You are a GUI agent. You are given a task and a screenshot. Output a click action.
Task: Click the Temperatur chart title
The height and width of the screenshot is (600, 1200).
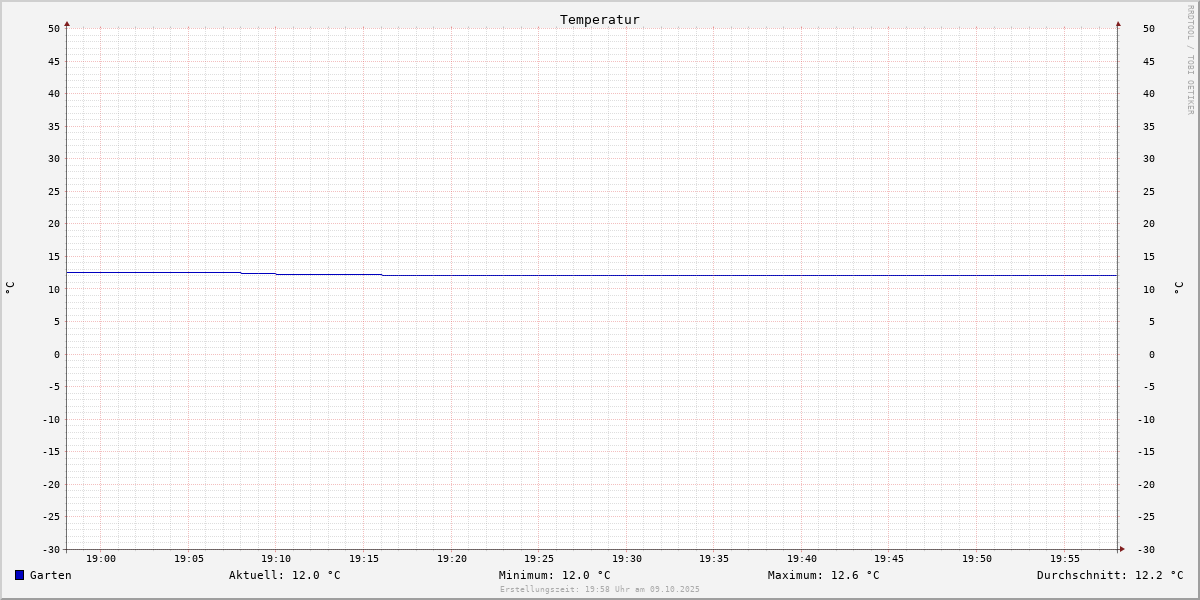tap(600, 19)
